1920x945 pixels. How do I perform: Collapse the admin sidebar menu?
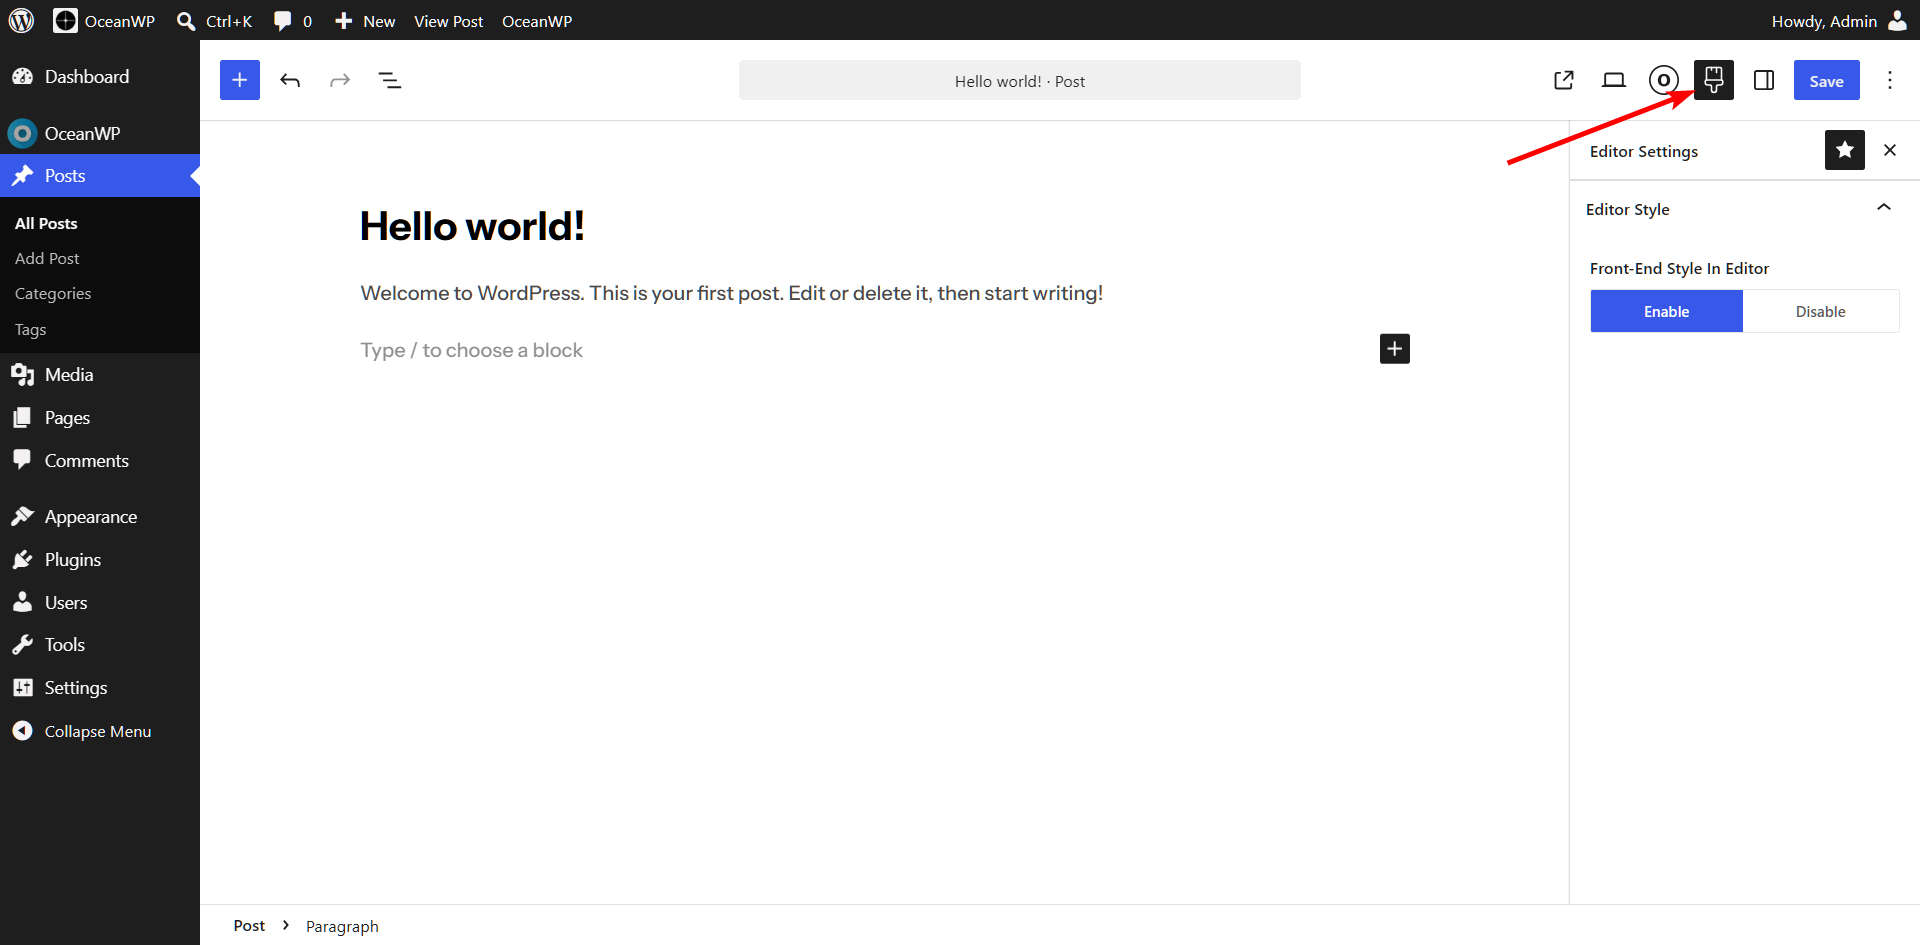pos(82,731)
